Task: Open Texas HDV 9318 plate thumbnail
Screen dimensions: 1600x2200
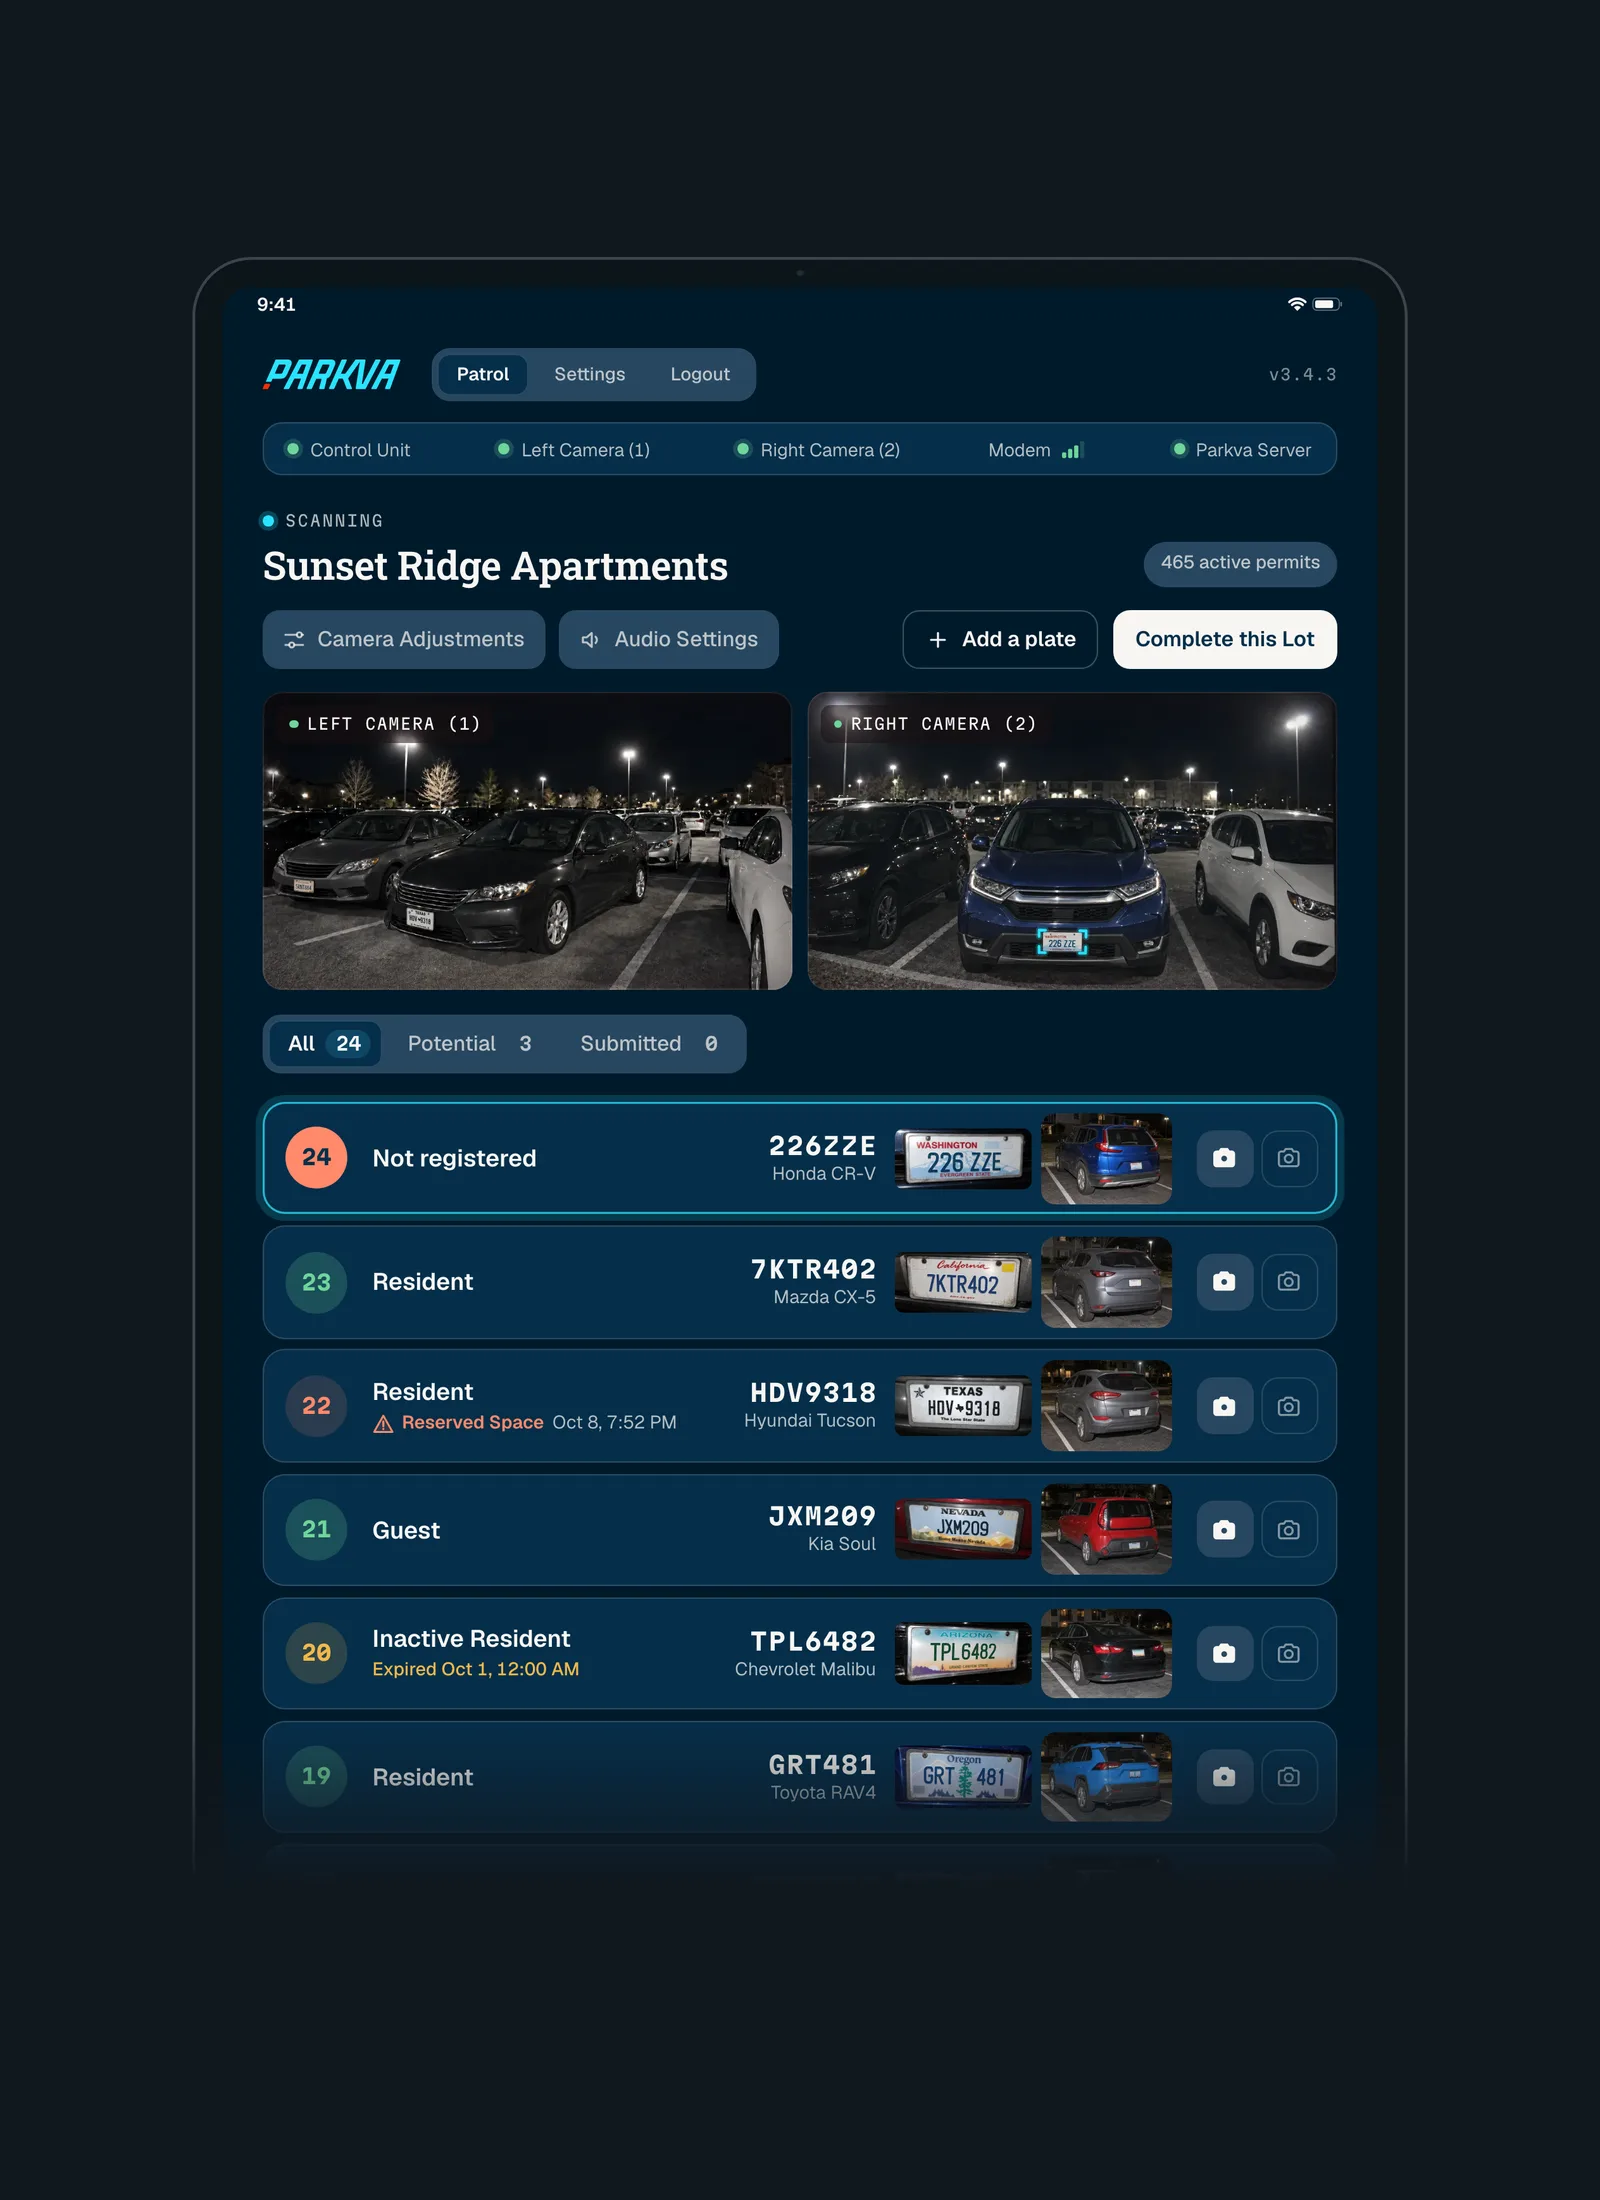Action: coord(963,1406)
